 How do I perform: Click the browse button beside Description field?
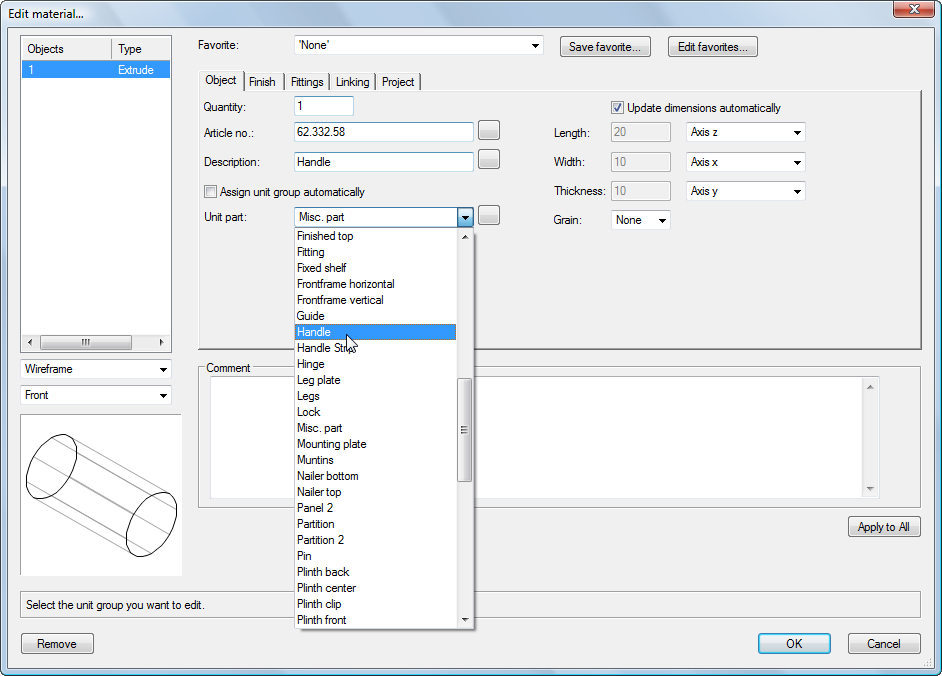click(489, 159)
